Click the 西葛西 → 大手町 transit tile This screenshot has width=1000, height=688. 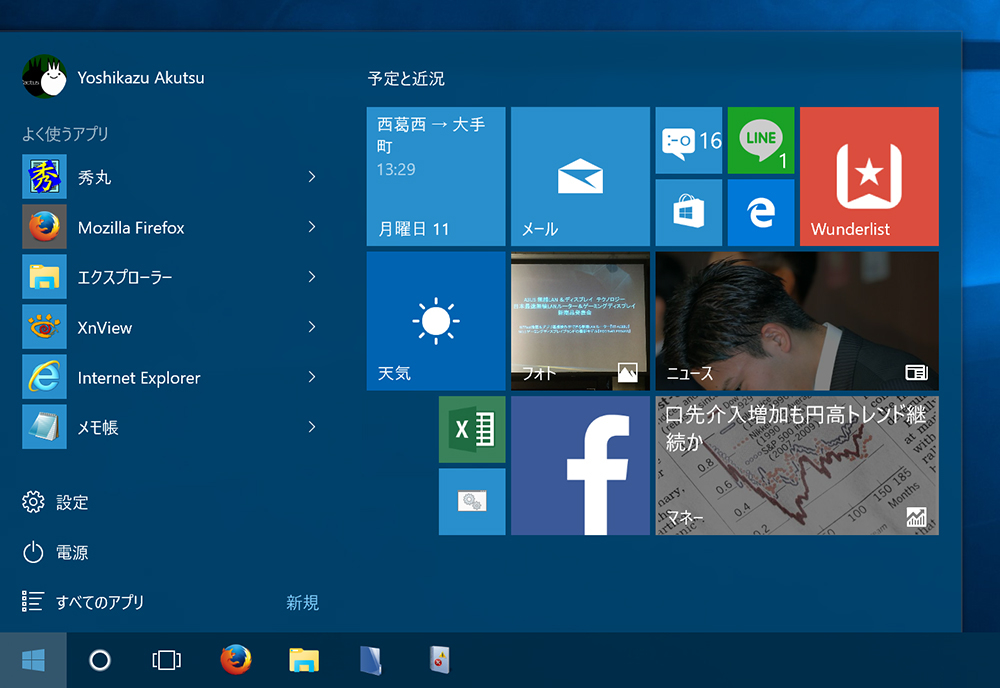436,175
